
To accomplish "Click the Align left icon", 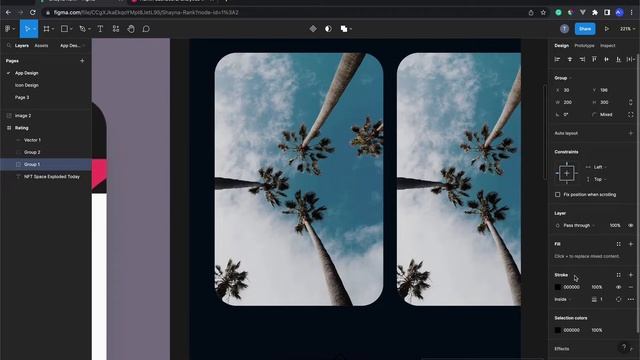I will point(557,60).
